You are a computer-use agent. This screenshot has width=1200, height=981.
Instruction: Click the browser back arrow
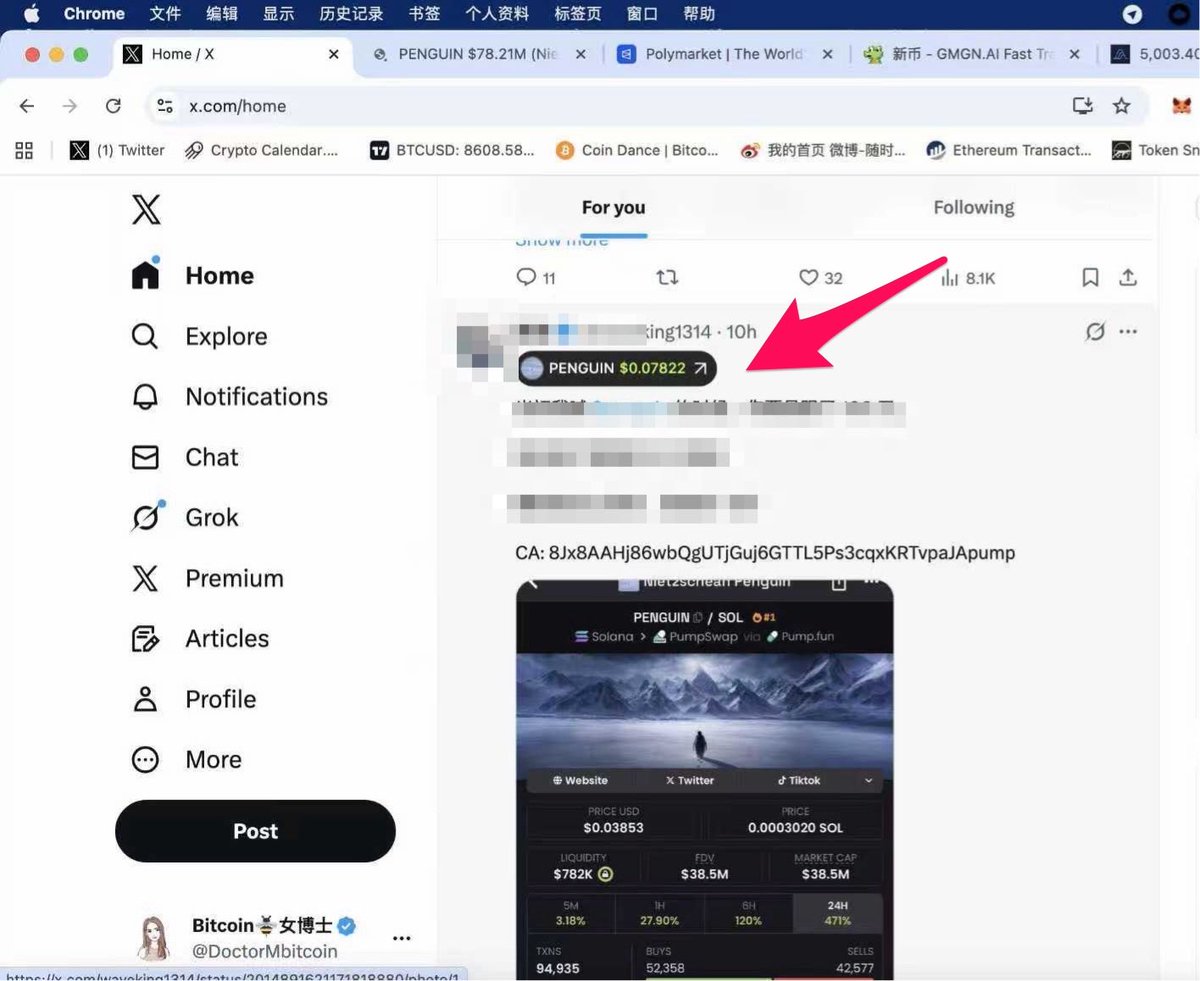pos(27,106)
